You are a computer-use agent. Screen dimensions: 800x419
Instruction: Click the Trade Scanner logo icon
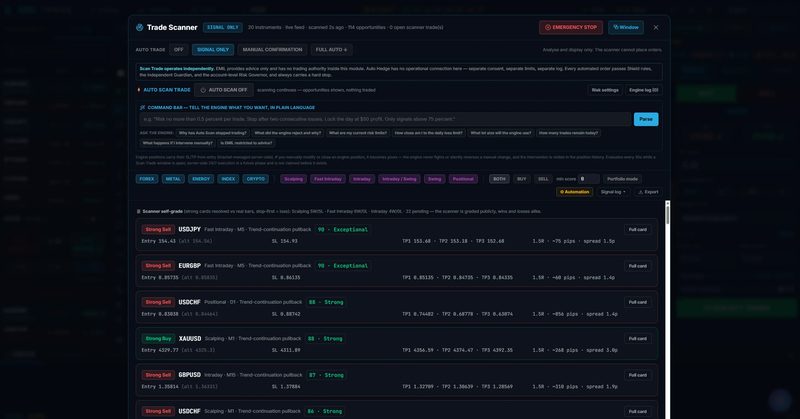(139, 28)
